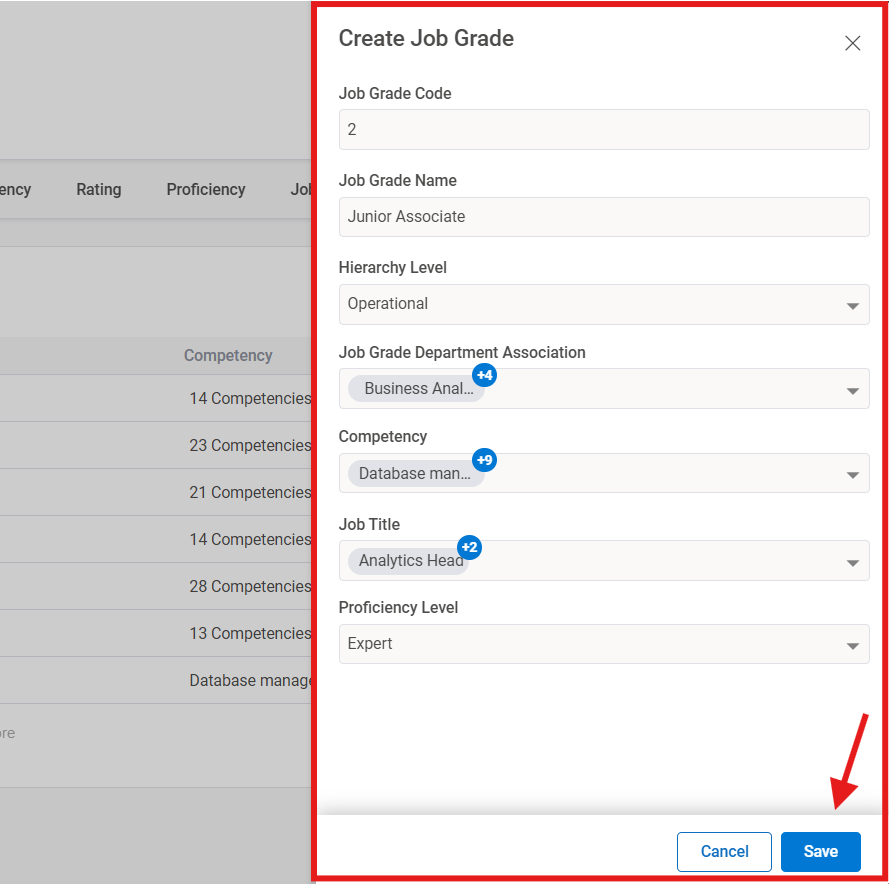Select the Database man... competency chip

(412, 473)
